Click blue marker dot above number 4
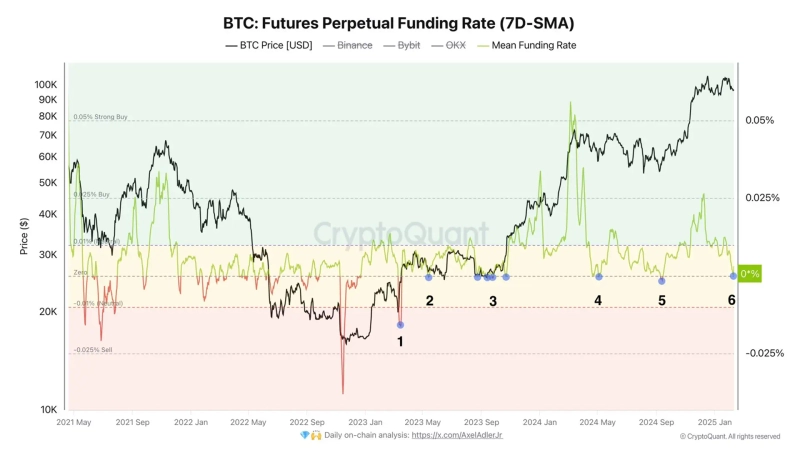This screenshot has height=450, width=800. pyautogui.click(x=599, y=276)
